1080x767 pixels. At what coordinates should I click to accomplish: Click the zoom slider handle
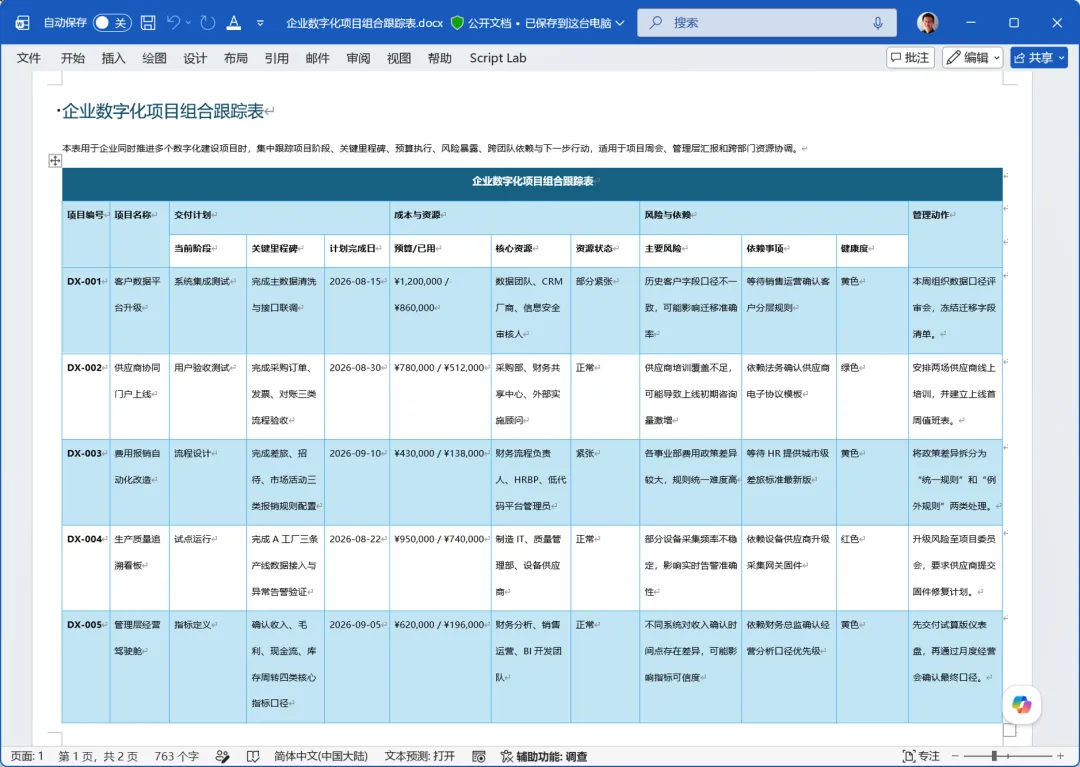click(994, 756)
